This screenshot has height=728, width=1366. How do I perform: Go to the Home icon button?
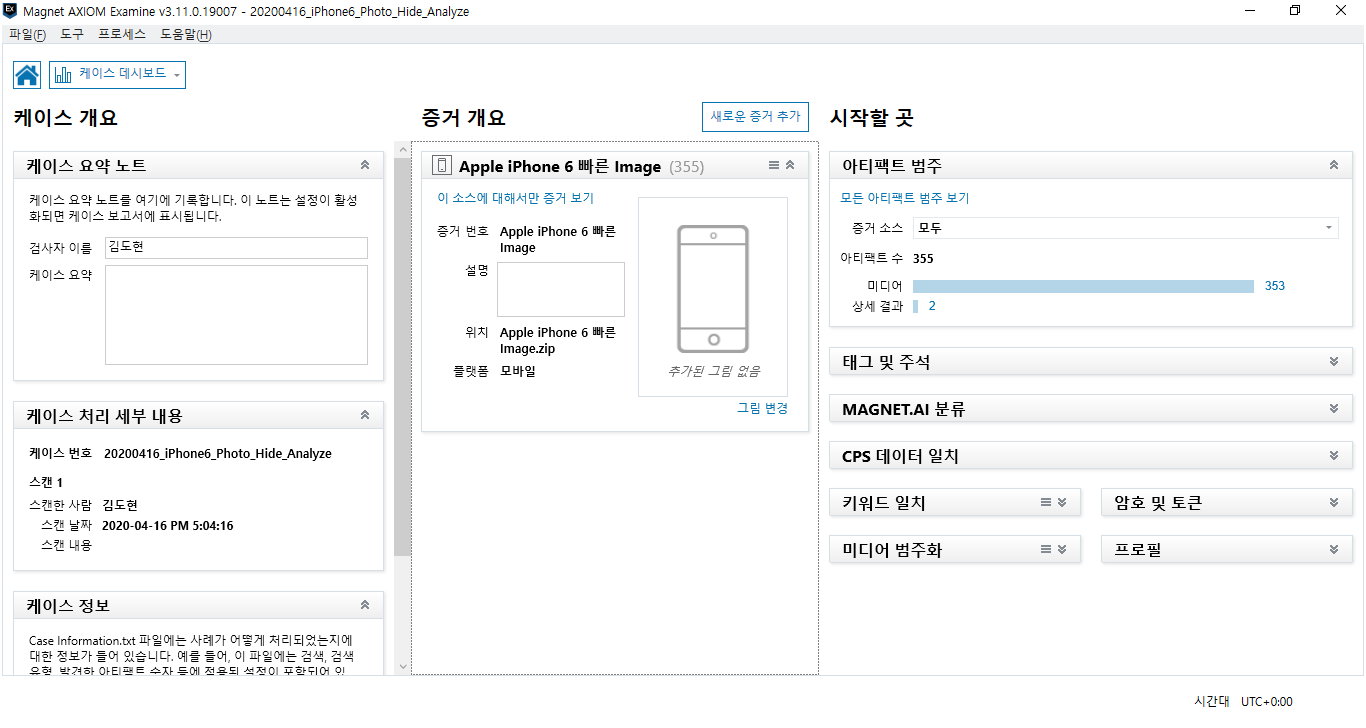coord(27,75)
